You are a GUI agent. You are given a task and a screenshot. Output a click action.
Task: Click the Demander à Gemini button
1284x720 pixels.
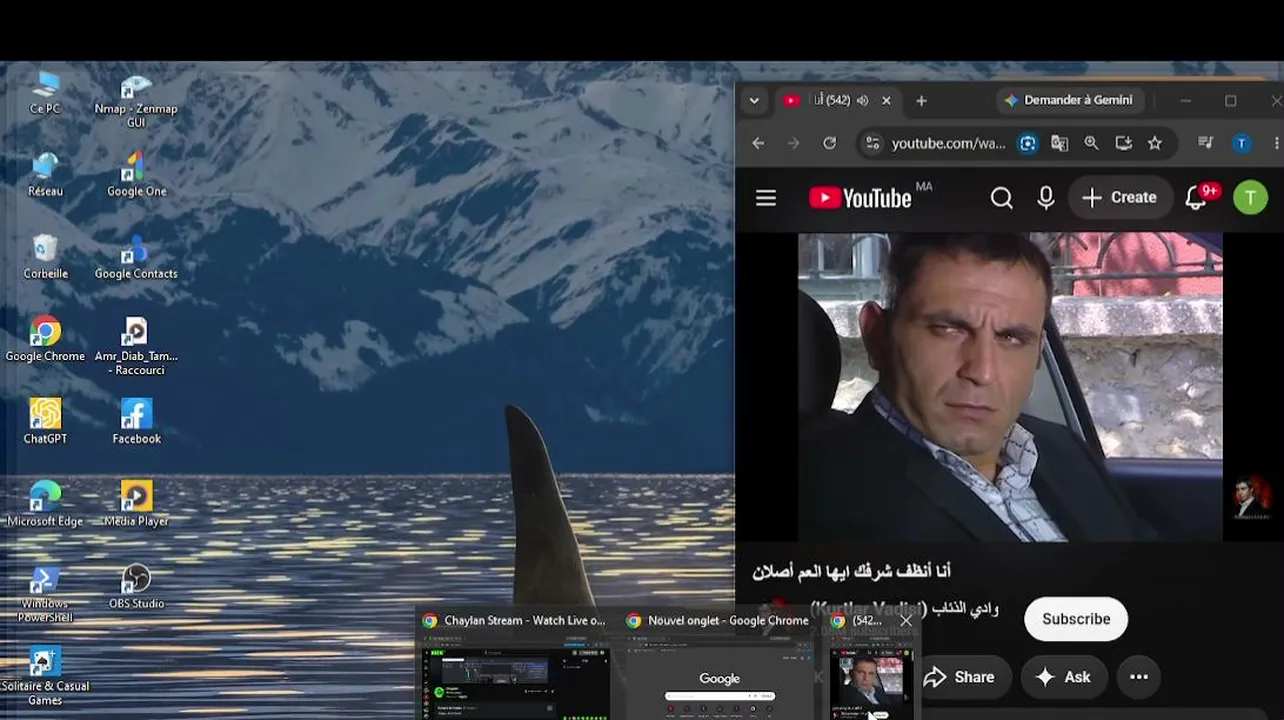[1069, 100]
